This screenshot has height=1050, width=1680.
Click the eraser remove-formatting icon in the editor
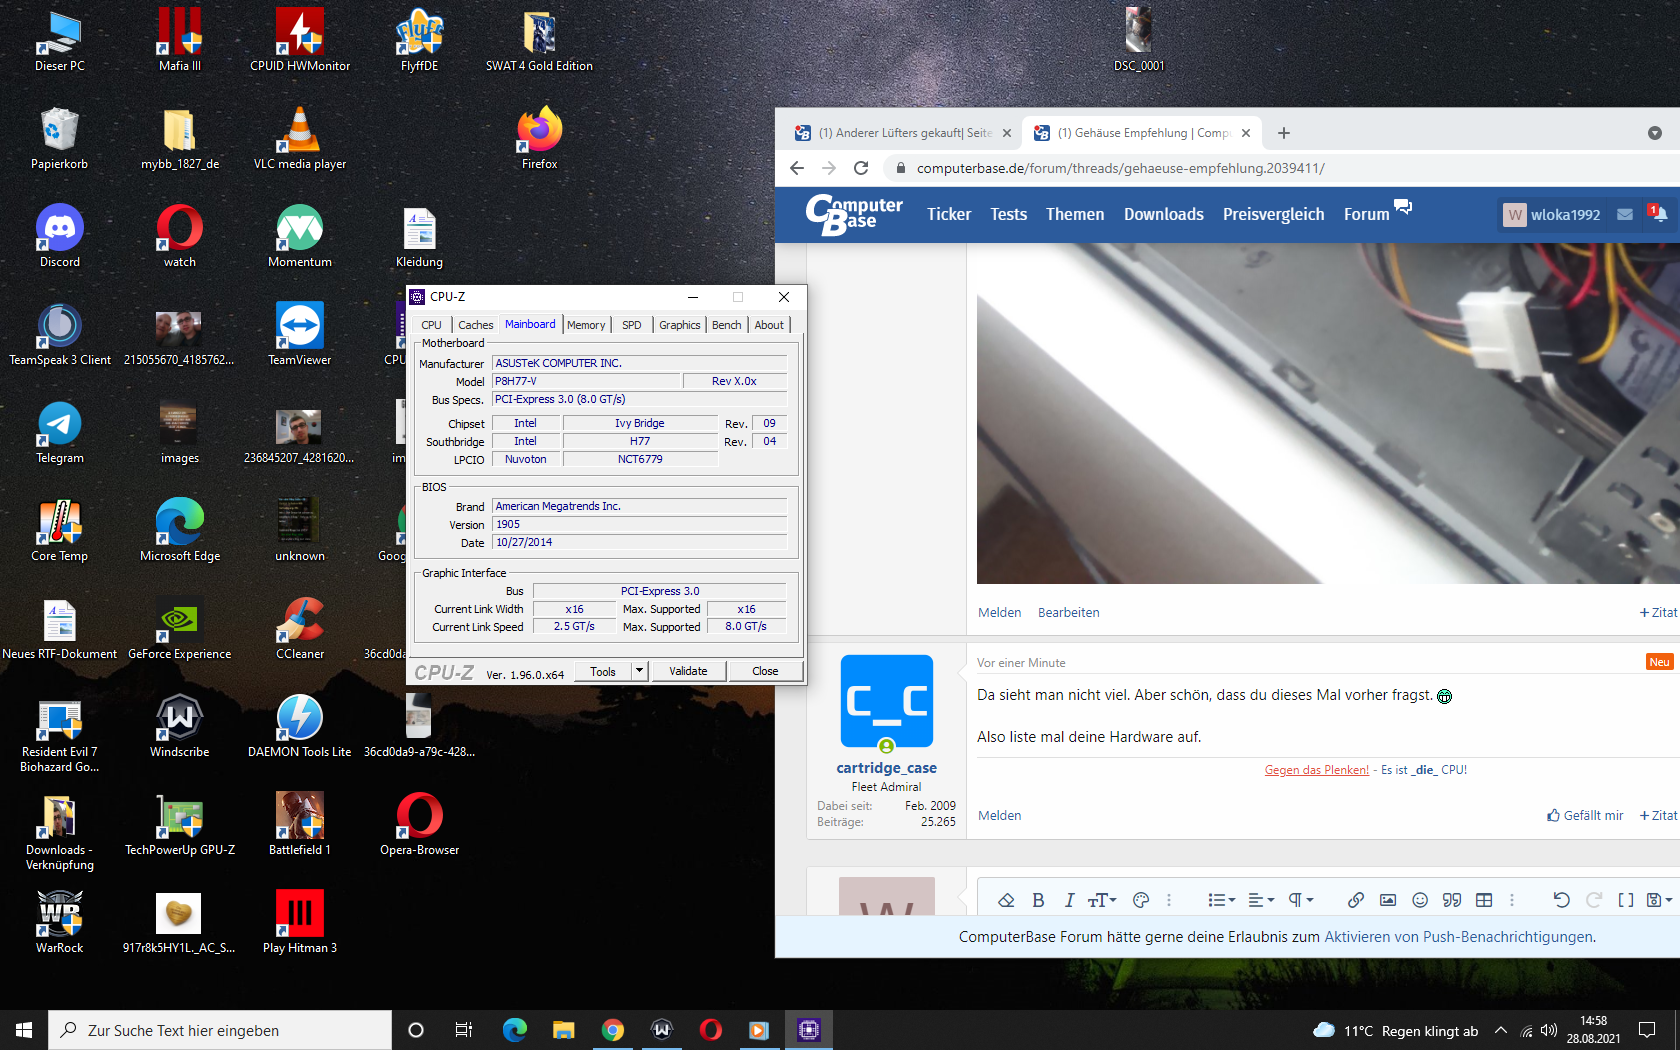coord(1006,900)
